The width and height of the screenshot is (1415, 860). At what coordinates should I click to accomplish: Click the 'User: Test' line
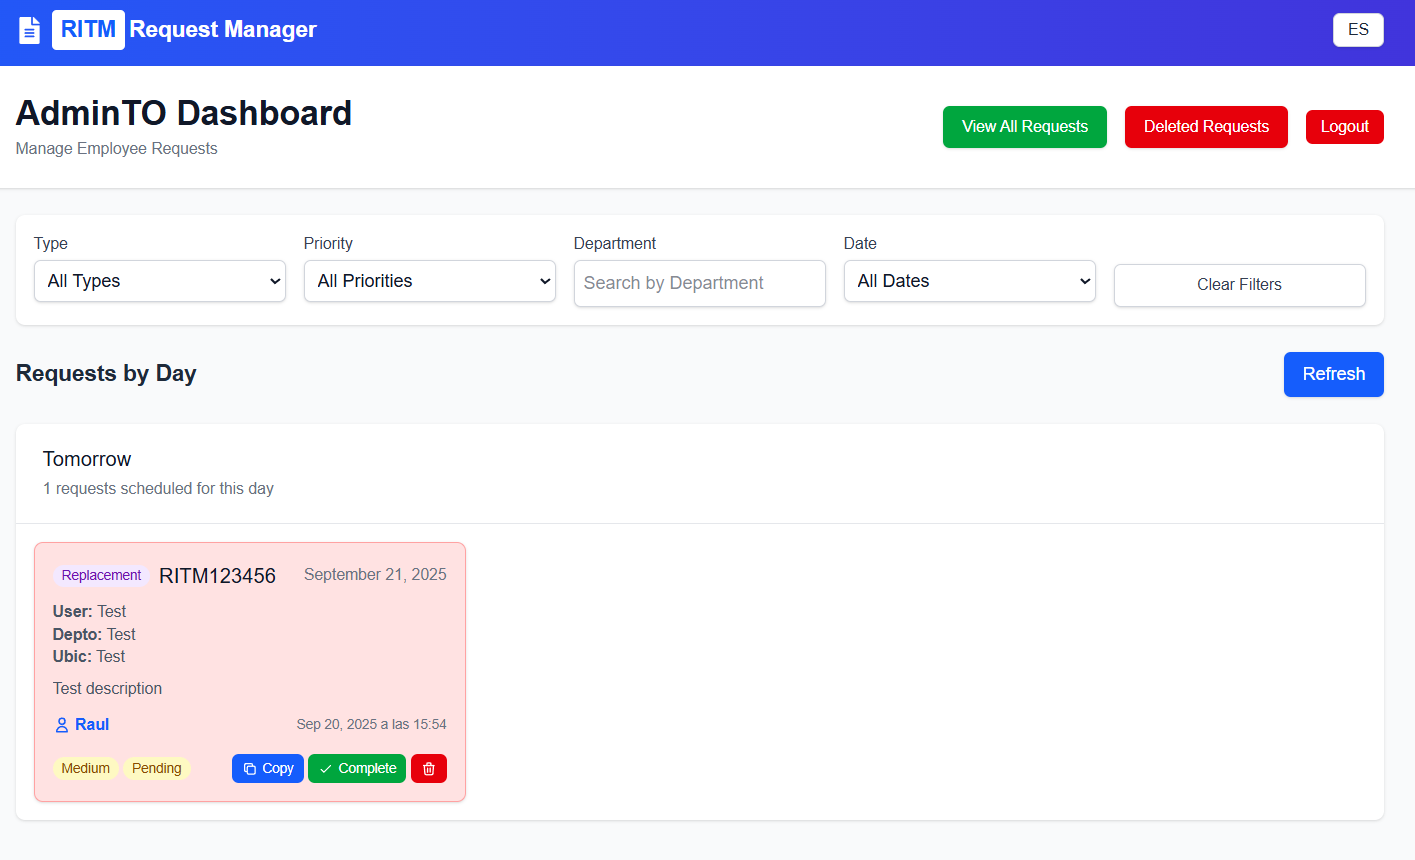pyautogui.click(x=89, y=612)
